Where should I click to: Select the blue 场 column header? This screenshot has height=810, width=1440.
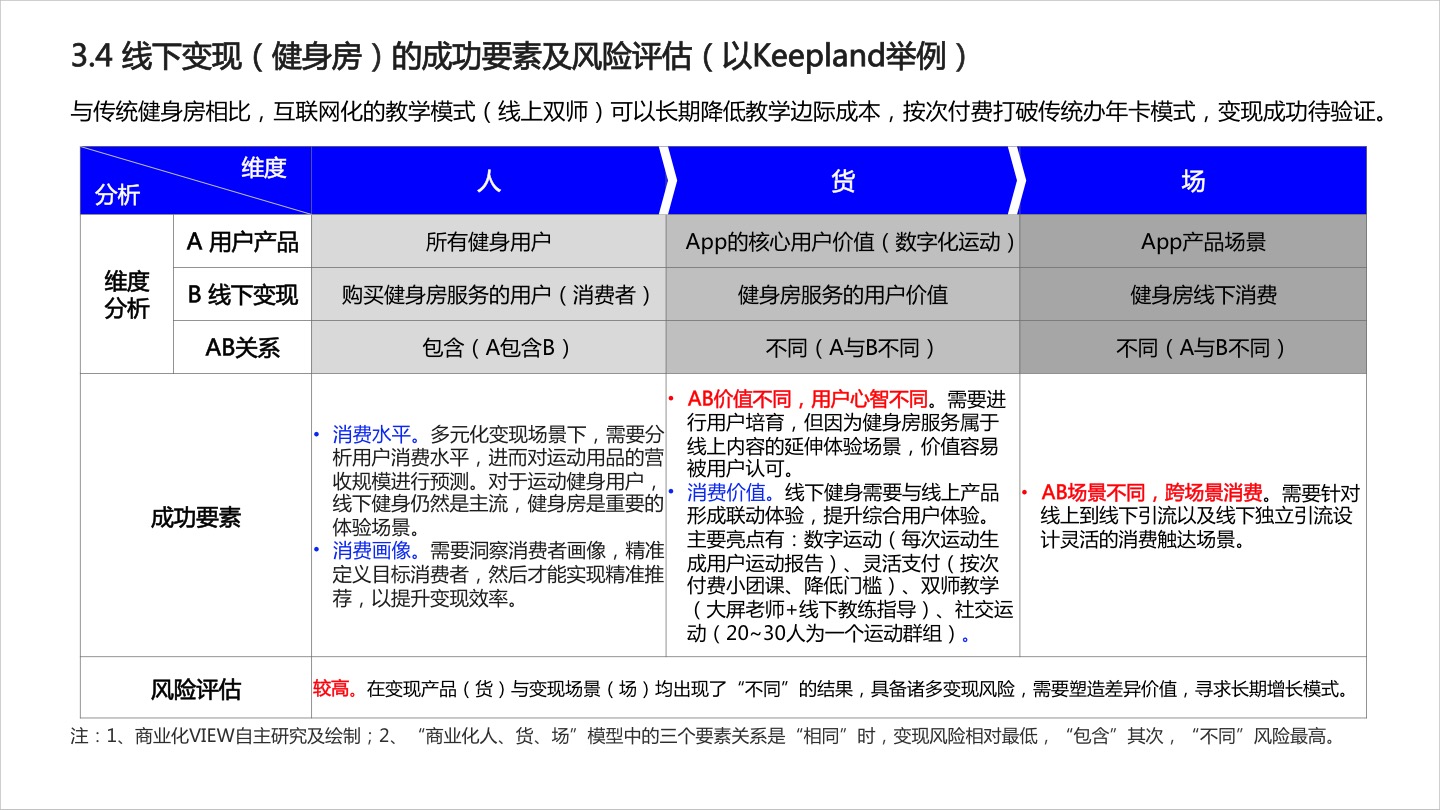tap(1193, 180)
